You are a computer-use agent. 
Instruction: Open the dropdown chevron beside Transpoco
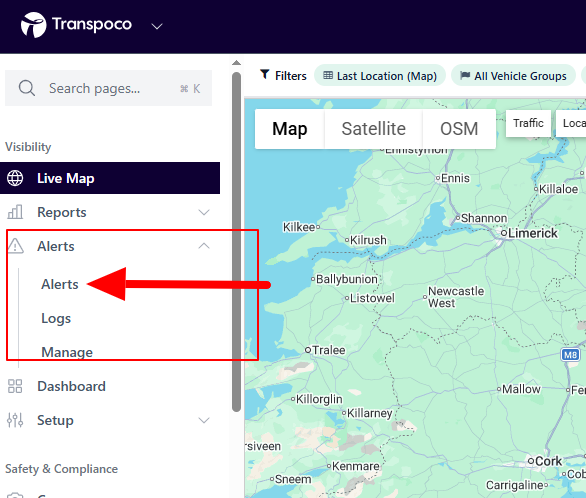pyautogui.click(x=157, y=26)
